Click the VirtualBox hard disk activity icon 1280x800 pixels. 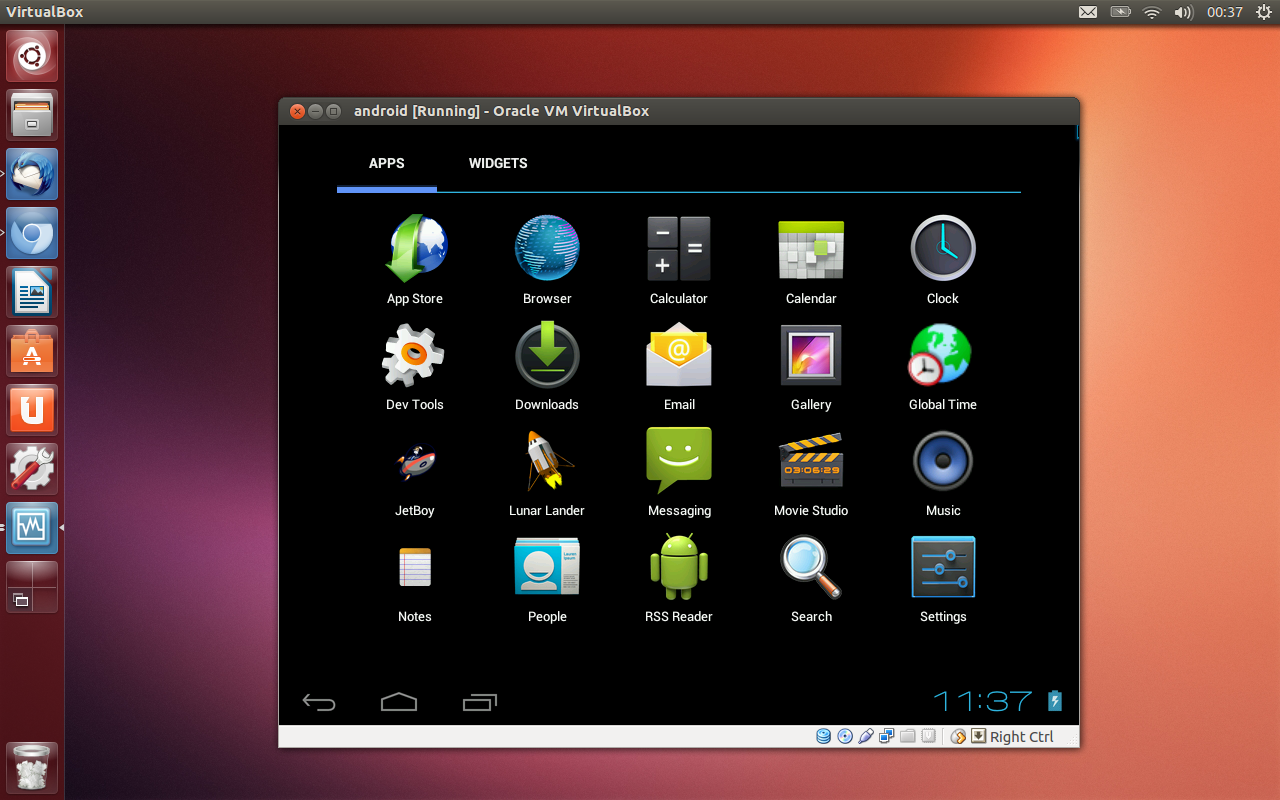[824, 737]
